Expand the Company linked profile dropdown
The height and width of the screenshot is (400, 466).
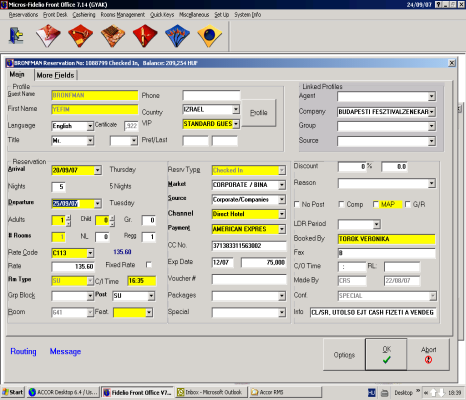point(432,112)
